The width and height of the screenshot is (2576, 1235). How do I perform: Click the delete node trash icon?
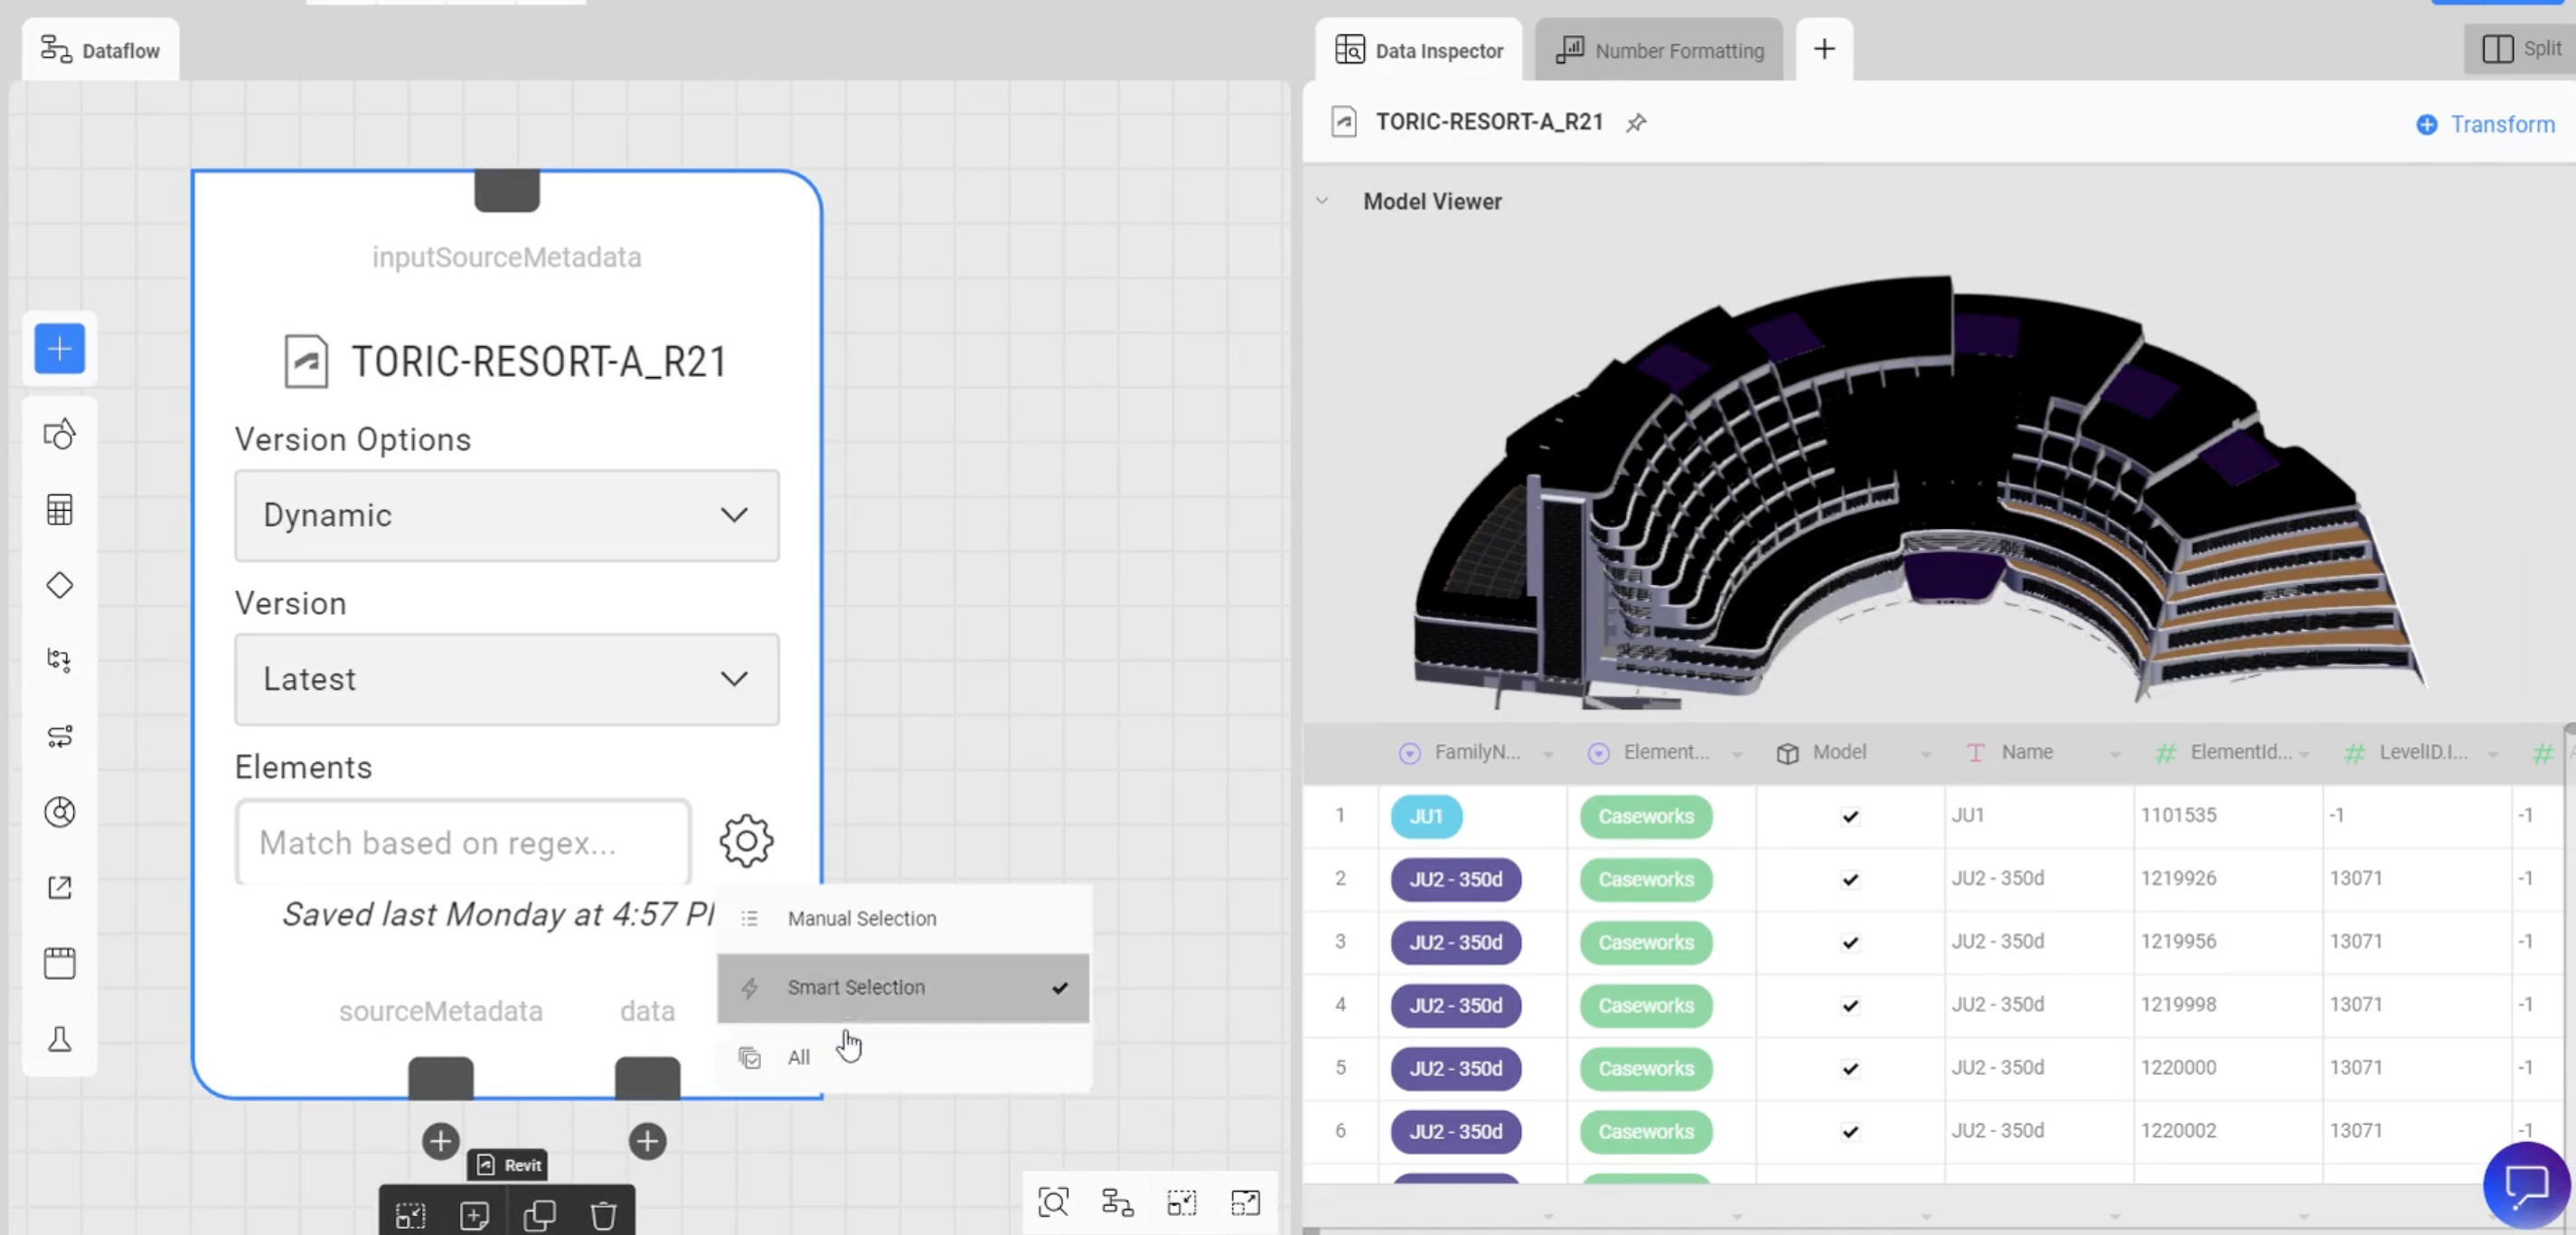click(603, 1215)
